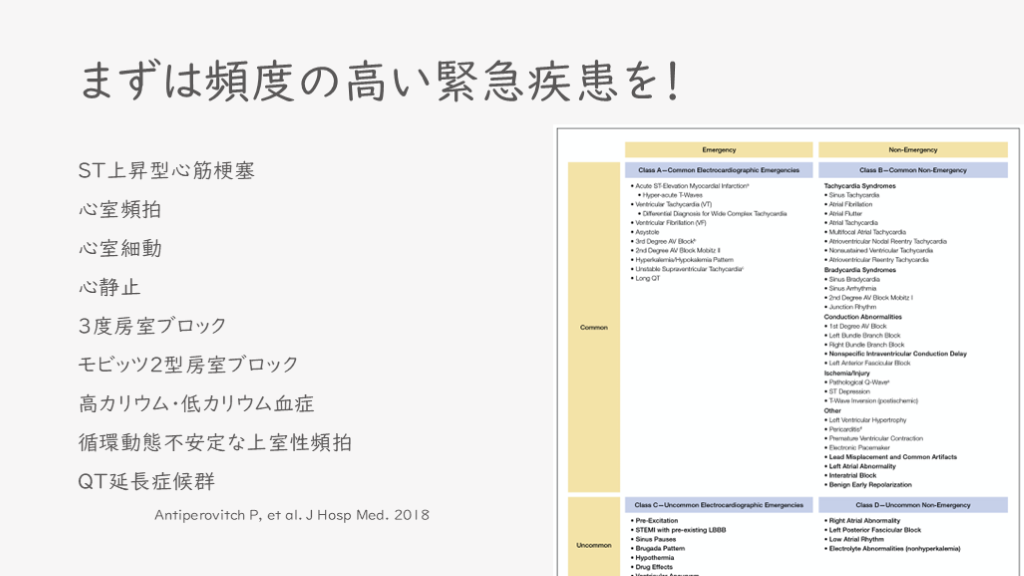
Task: Click the Tachycardia Syndromes heading in table
Action: coord(860,186)
